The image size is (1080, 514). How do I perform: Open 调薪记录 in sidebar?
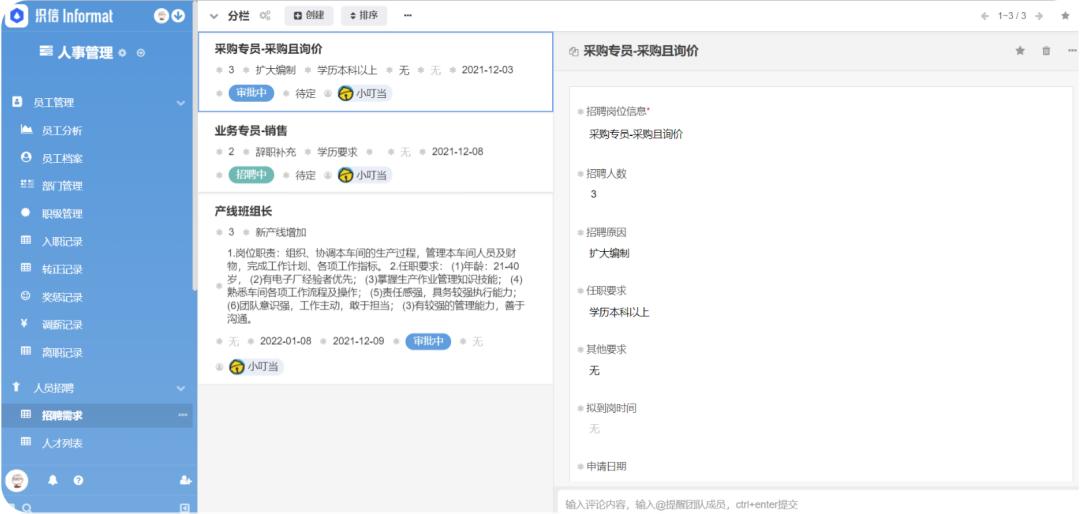point(62,325)
